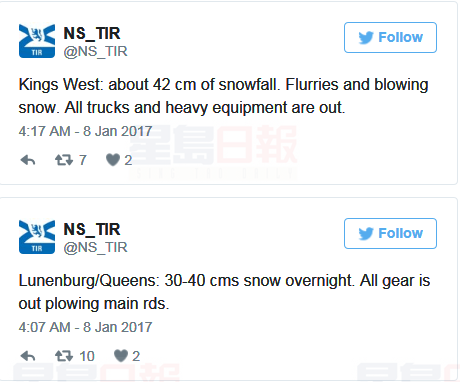Open NS_TIR display name in second tweet
Screen dimensions: 460x382
[x=92, y=229]
